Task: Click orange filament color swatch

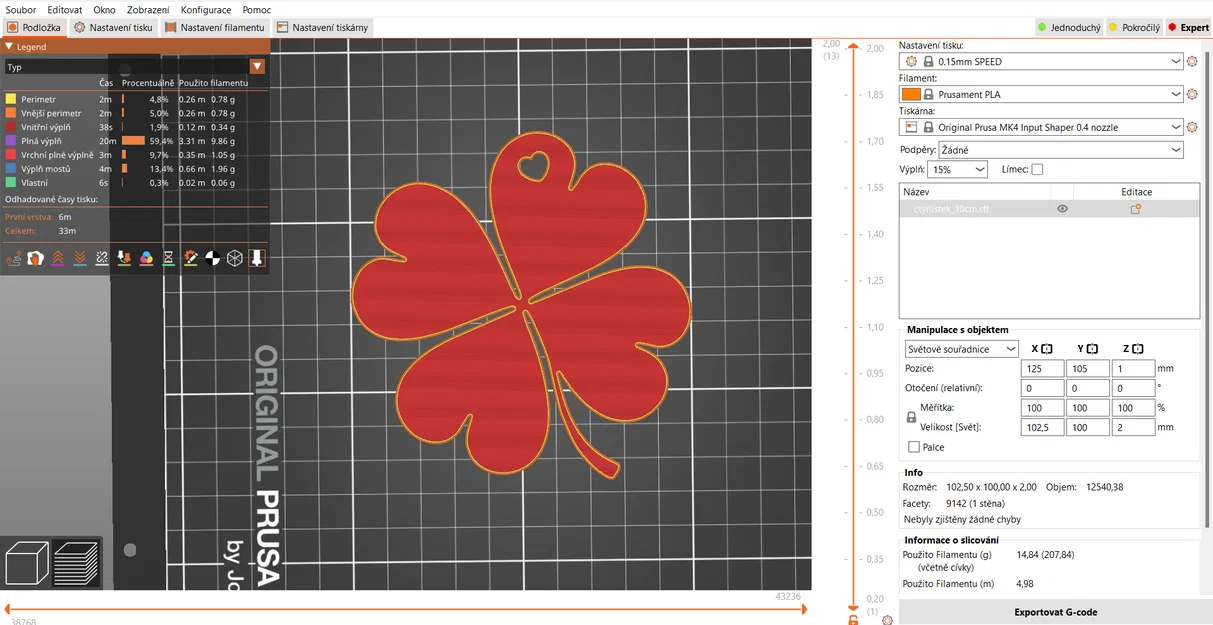Action: pyautogui.click(x=910, y=94)
